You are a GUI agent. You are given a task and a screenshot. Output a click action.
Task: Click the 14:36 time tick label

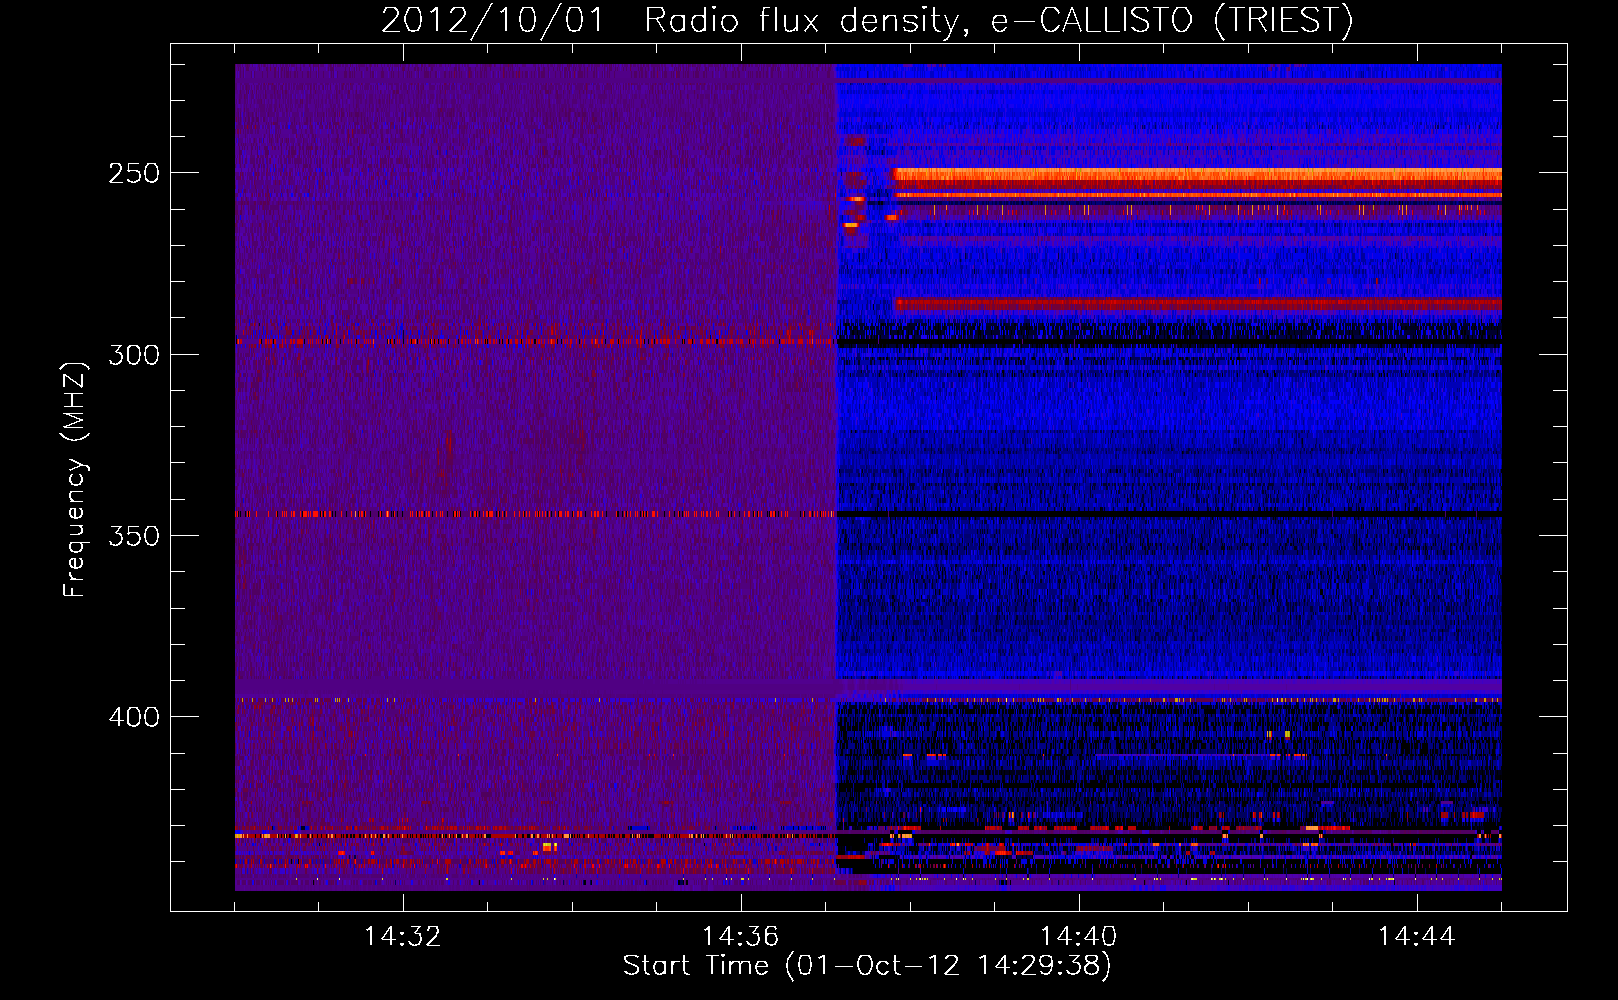coord(740,937)
